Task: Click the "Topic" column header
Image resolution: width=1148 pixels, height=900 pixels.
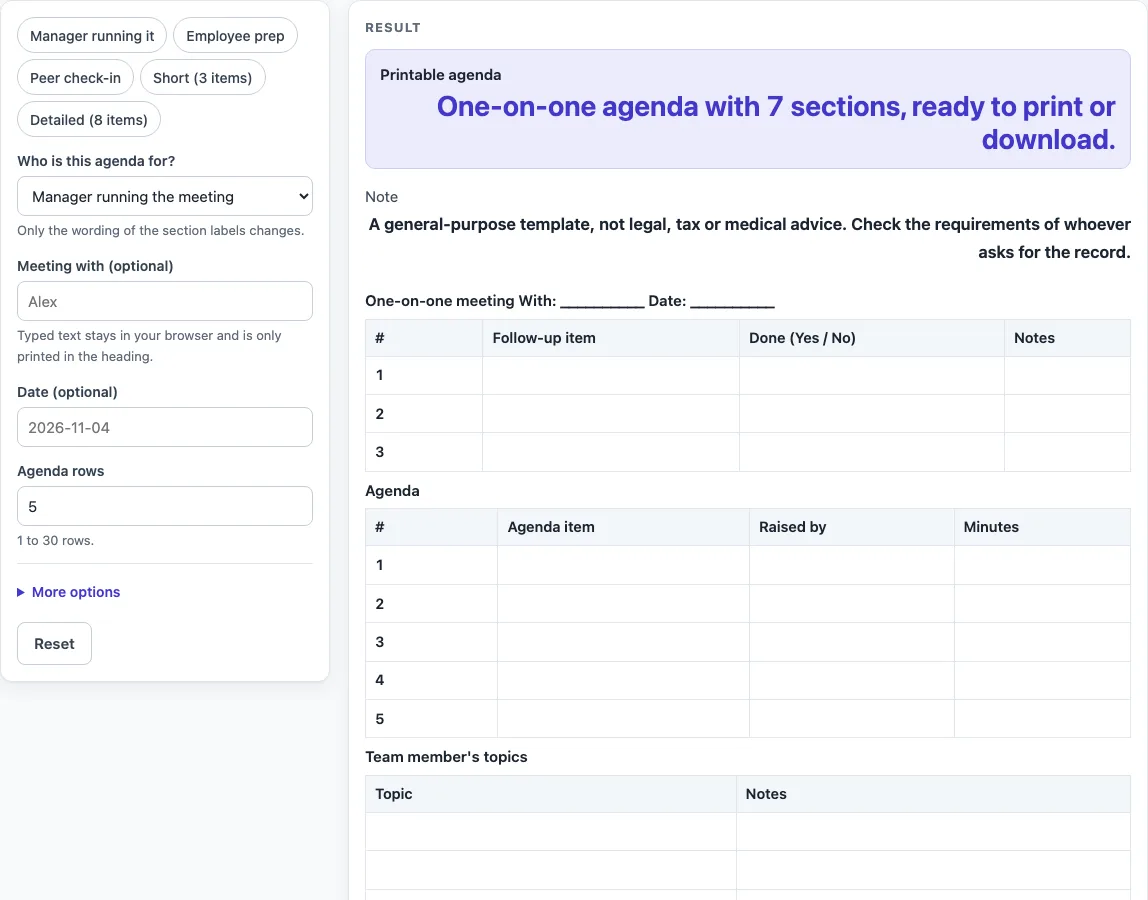Action: pyautogui.click(x=551, y=794)
